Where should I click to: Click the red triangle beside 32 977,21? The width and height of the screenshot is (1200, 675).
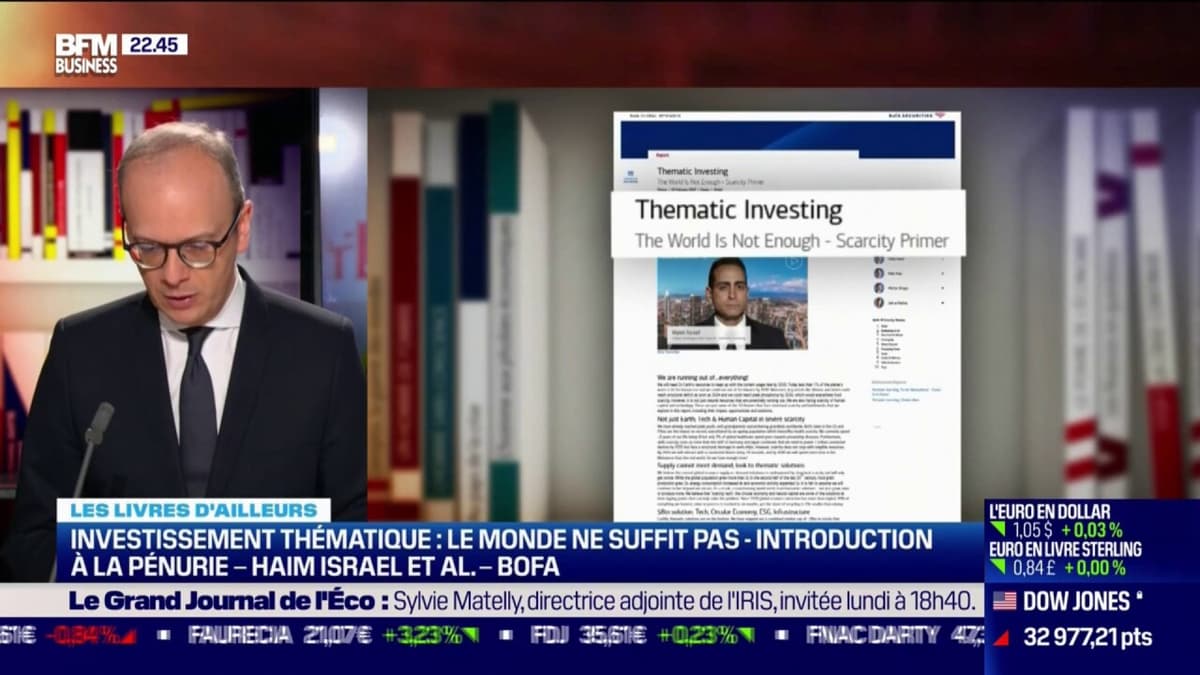click(x=1001, y=638)
